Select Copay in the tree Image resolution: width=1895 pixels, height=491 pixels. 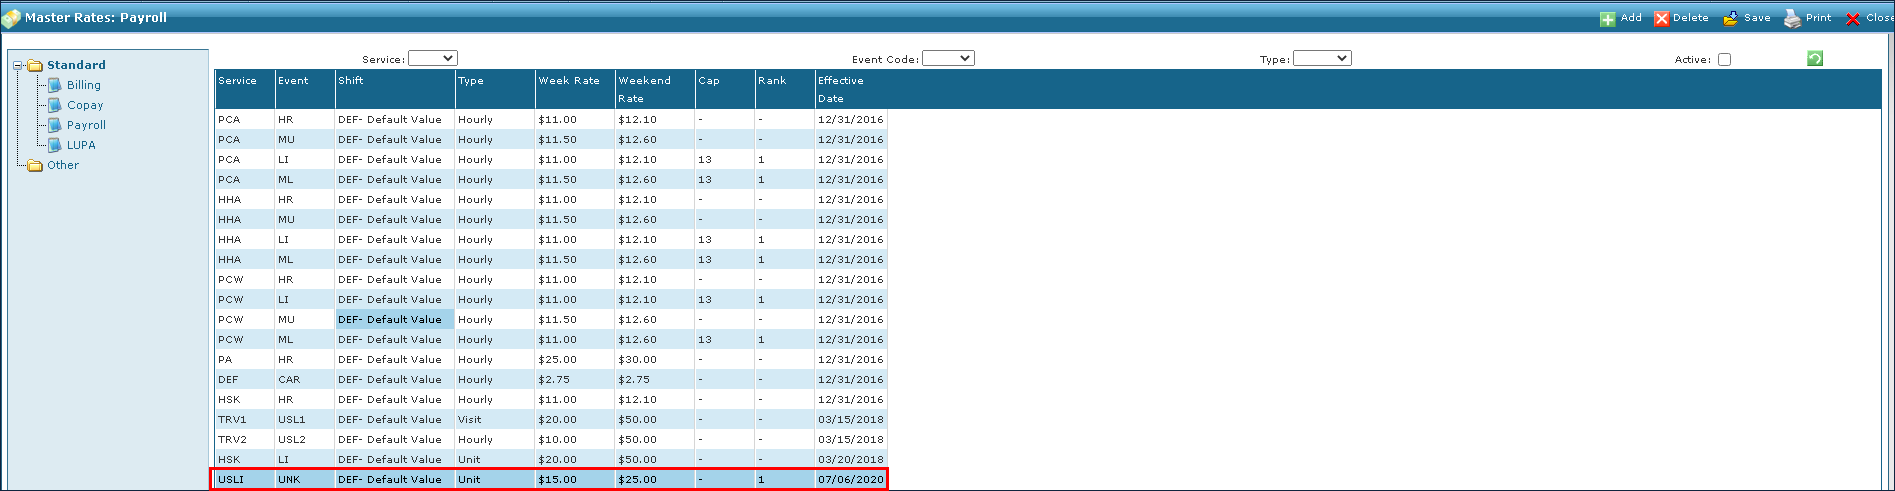pyautogui.click(x=85, y=105)
